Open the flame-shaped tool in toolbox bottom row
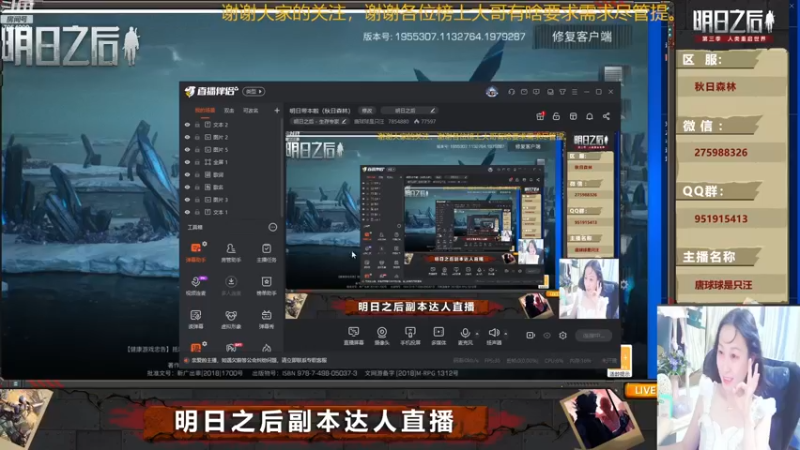 [x=266, y=348]
